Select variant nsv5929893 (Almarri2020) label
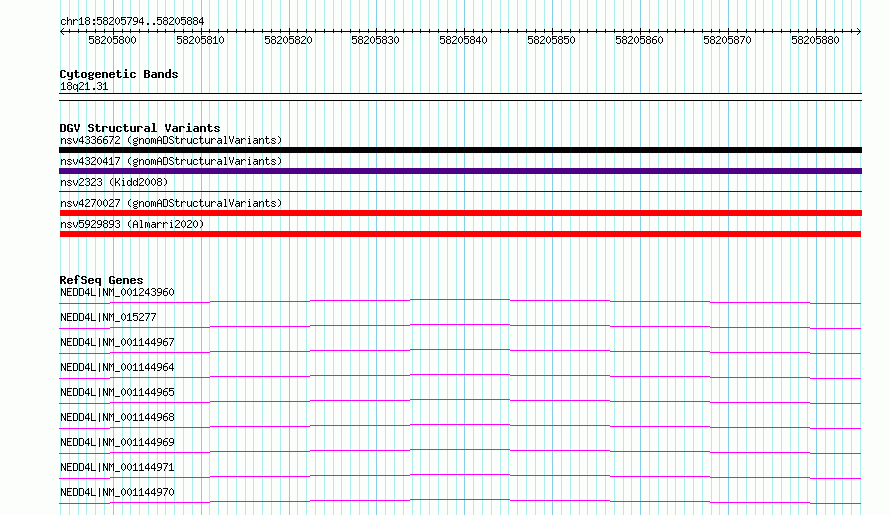The image size is (890, 515). [x=132, y=224]
